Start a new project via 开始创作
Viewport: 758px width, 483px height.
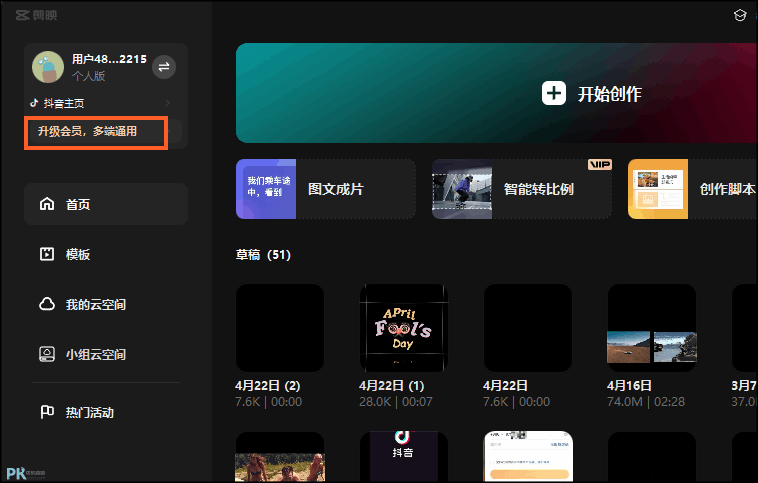pos(496,93)
